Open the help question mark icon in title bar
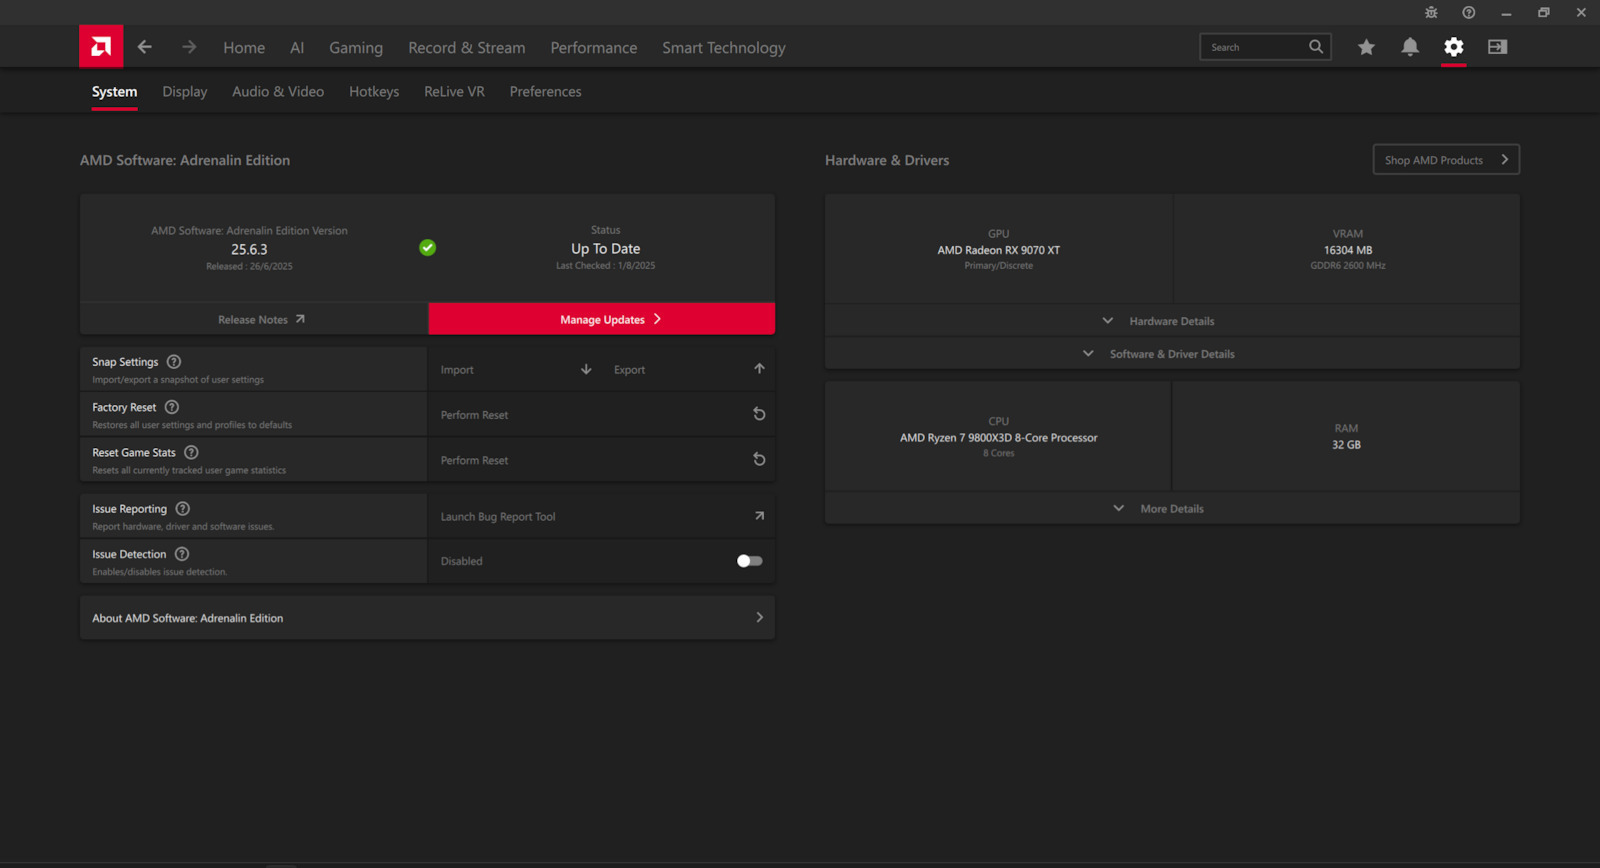This screenshot has height=868, width=1600. (1468, 13)
